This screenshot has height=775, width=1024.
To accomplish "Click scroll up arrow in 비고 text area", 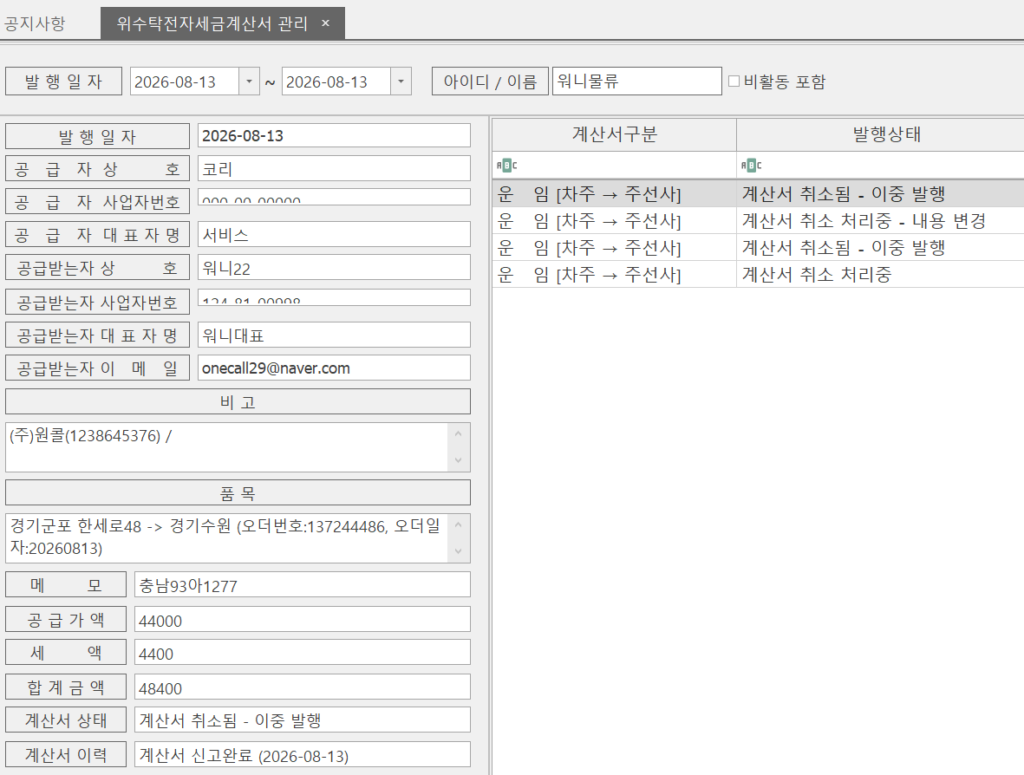I will (x=458, y=434).
